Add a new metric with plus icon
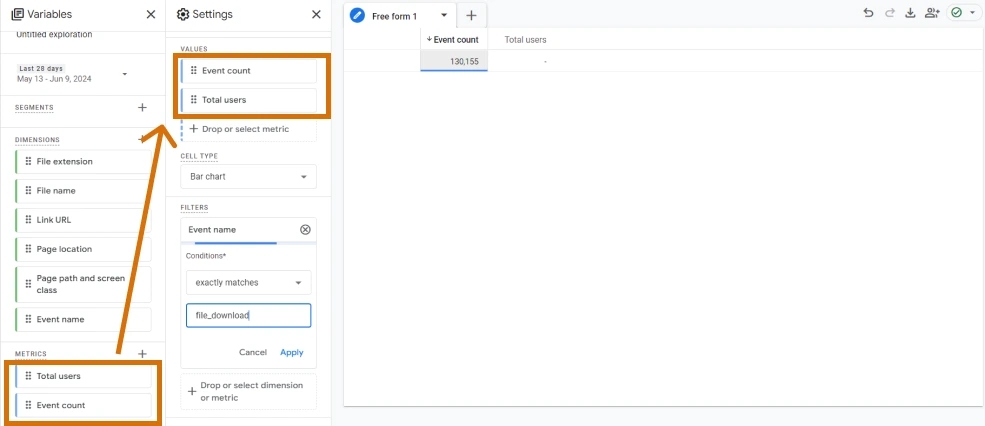985x426 pixels. pyautogui.click(x=143, y=354)
